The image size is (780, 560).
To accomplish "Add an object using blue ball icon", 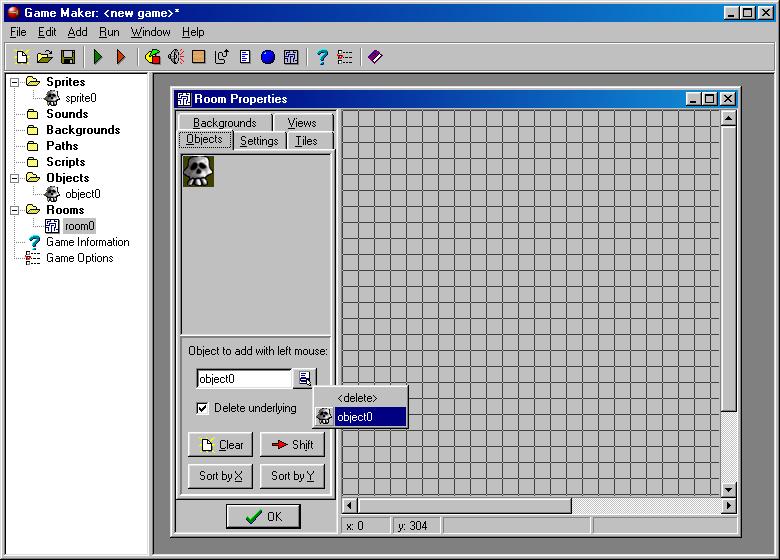I will 268,57.
